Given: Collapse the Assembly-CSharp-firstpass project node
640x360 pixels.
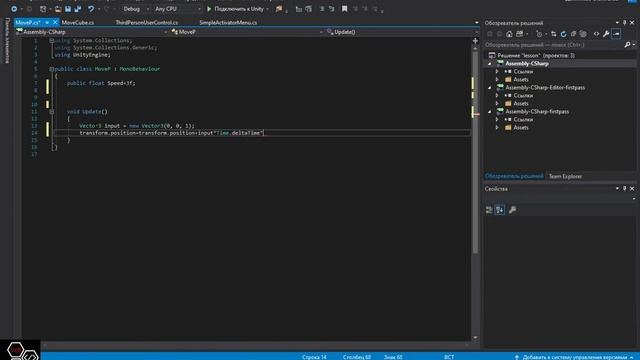Looking at the screenshot, I should point(490,111).
